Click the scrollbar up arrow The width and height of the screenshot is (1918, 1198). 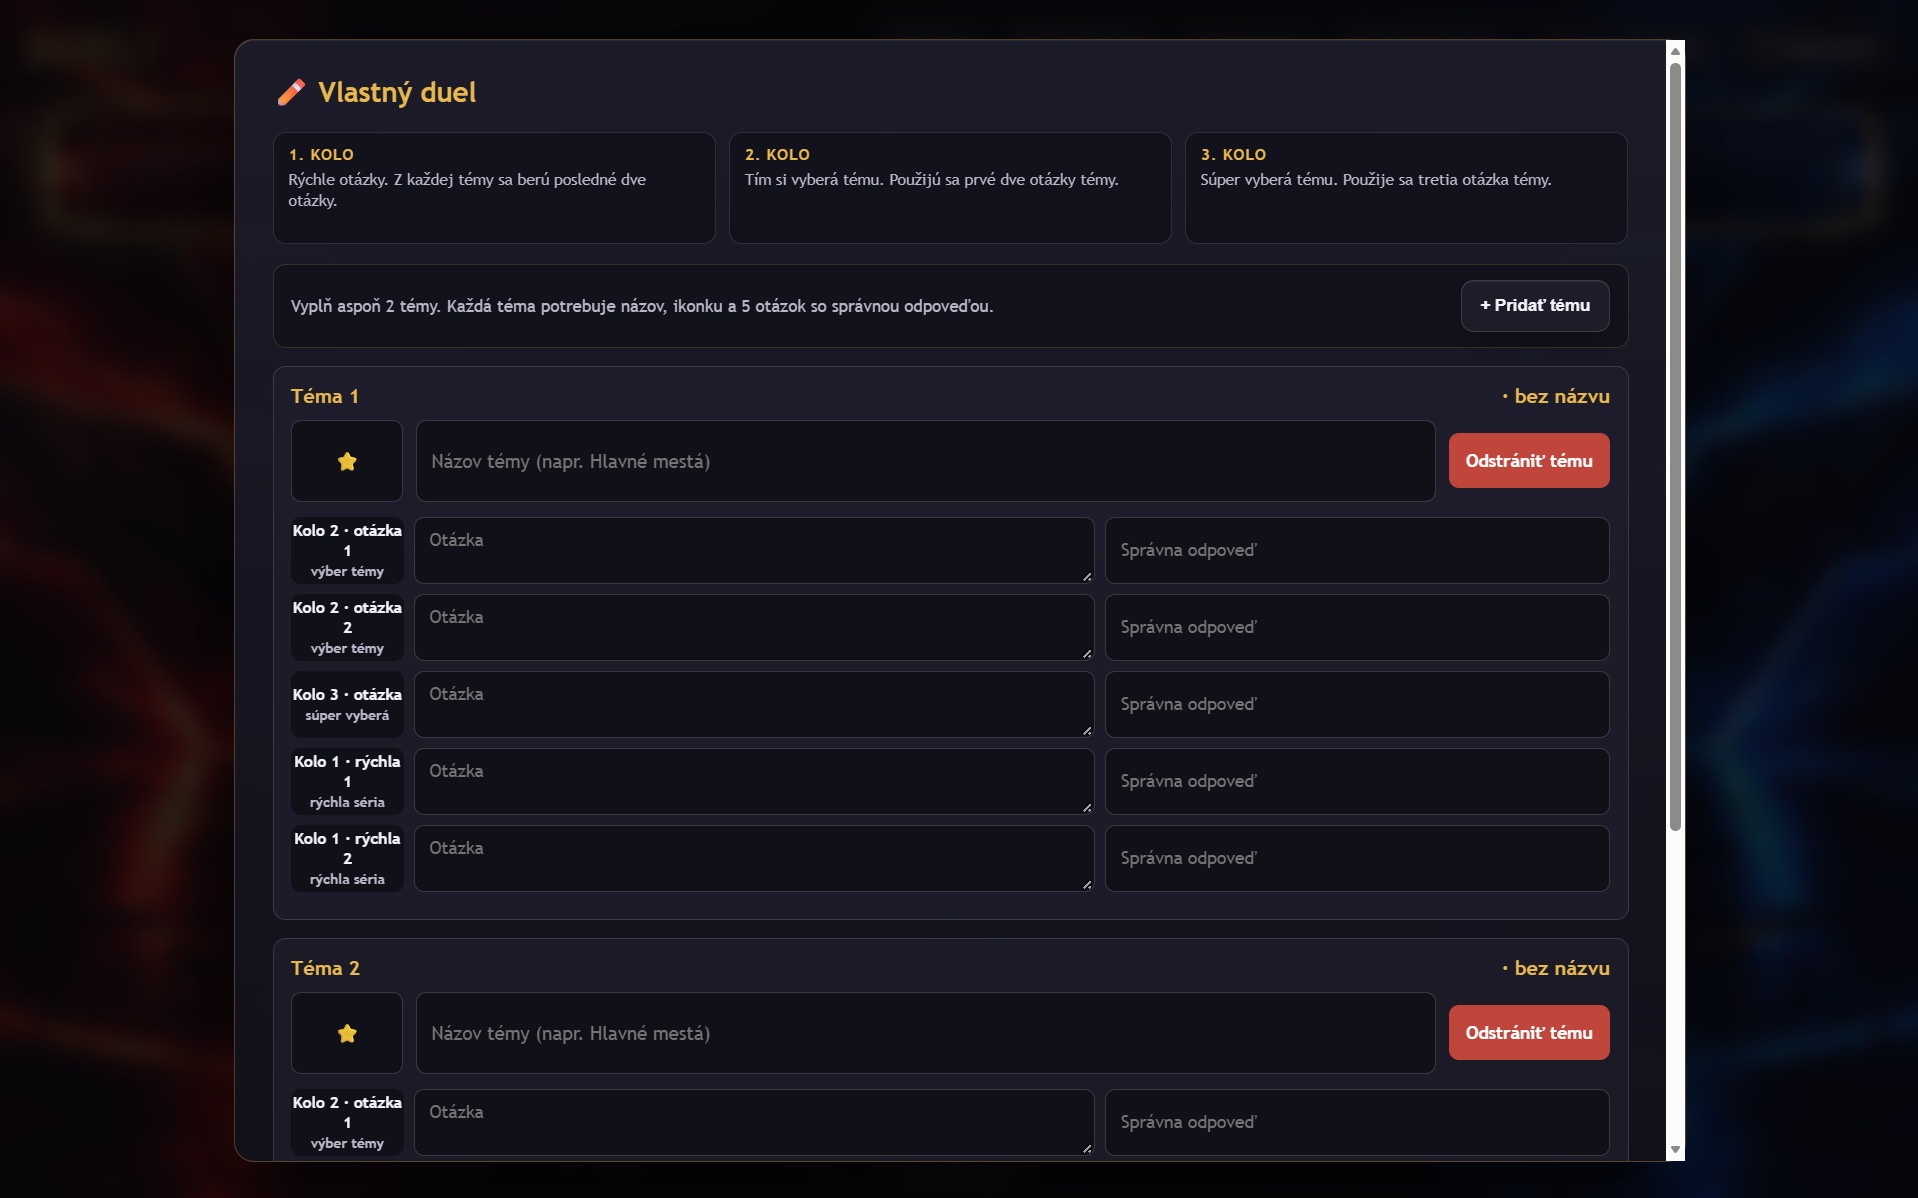click(1675, 51)
